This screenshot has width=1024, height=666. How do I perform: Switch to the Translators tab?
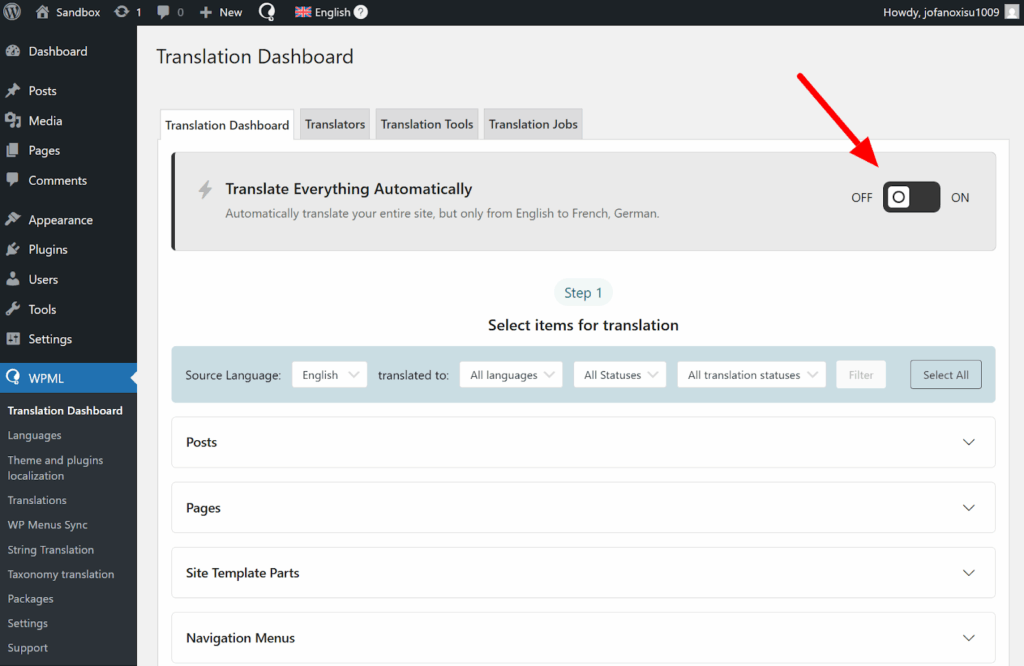[x=334, y=123]
